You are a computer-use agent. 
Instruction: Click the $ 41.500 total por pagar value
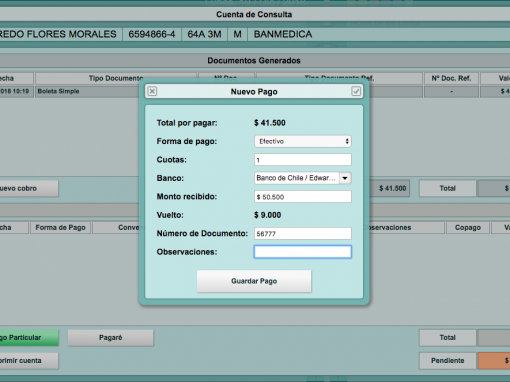[x=270, y=123]
